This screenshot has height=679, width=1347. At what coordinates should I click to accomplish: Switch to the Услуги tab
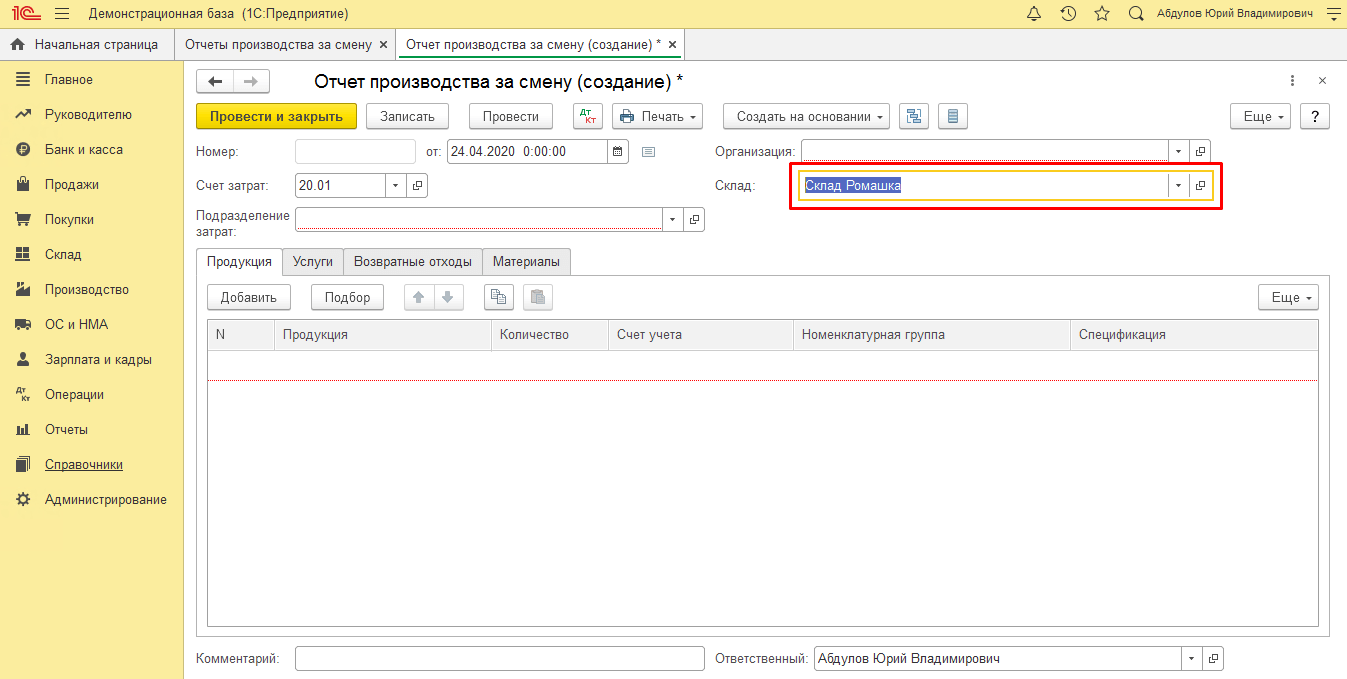313,261
